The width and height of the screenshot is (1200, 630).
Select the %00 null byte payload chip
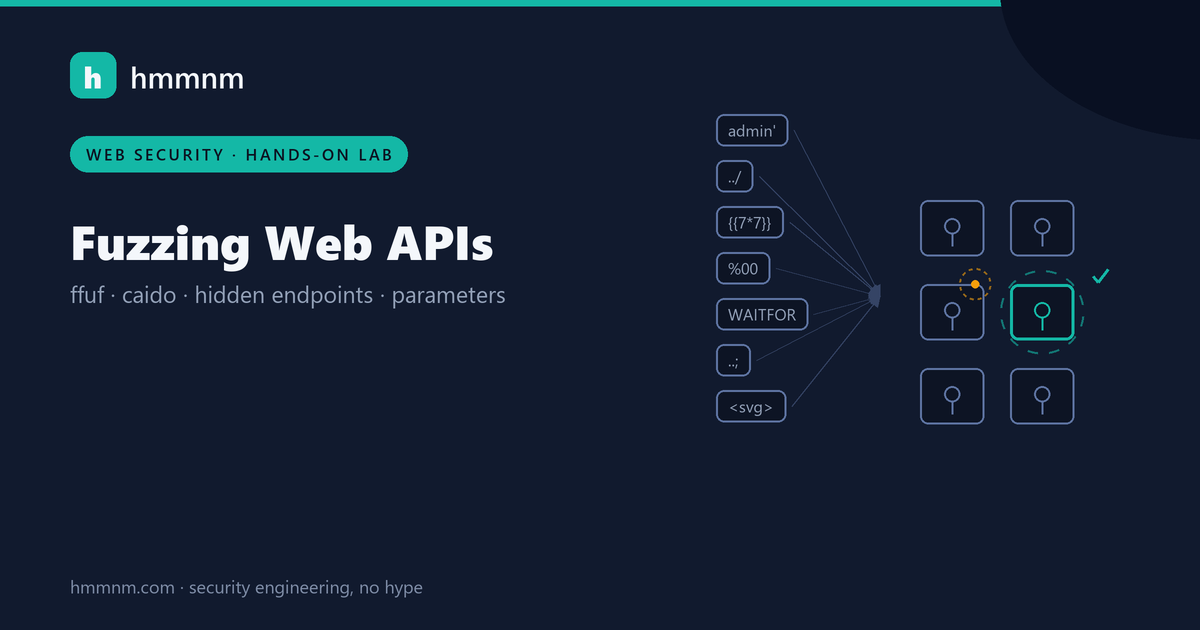point(743,268)
